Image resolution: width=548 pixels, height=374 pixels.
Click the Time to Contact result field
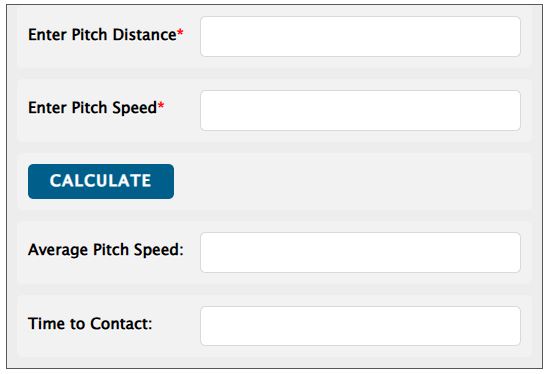click(x=360, y=326)
